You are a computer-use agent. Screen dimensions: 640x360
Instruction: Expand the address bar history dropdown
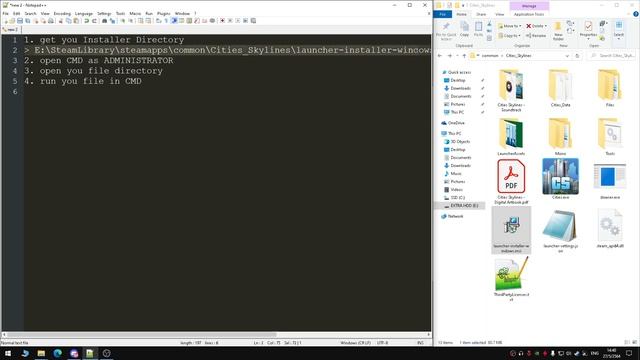567,56
